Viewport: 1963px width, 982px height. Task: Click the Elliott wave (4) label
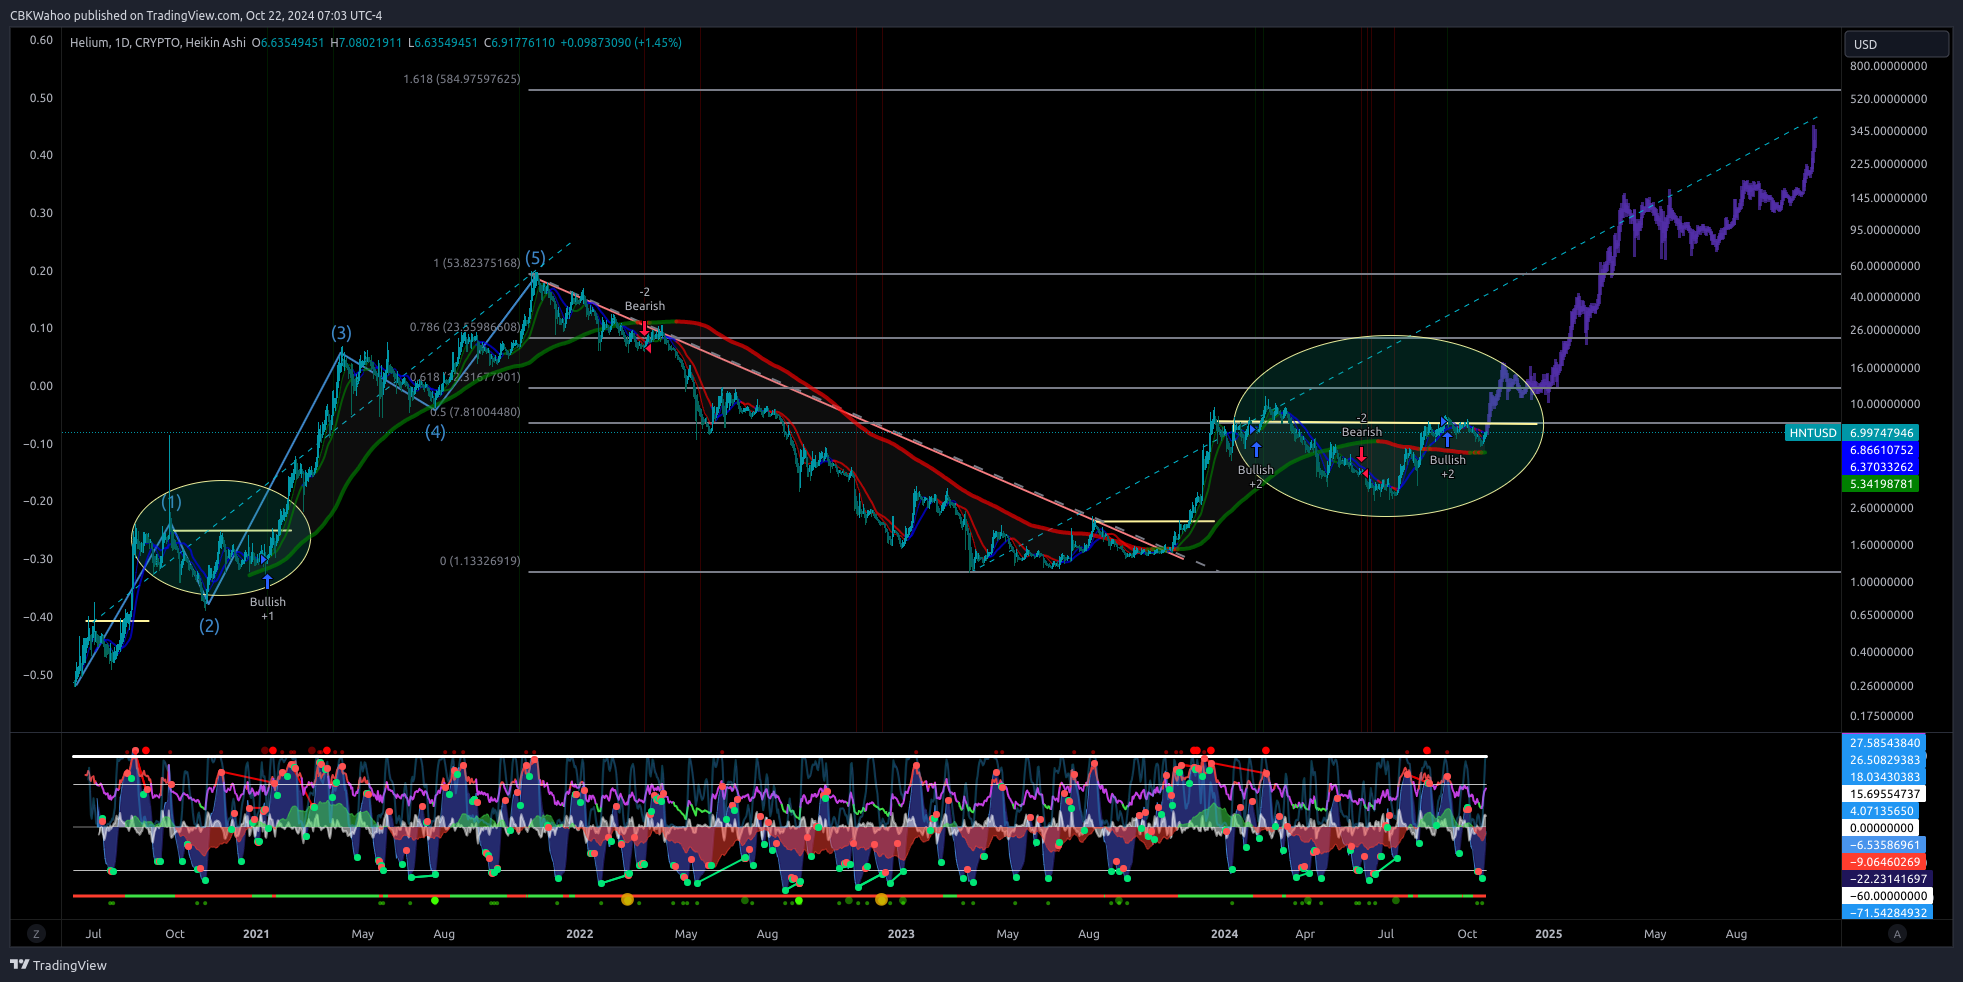click(x=435, y=432)
